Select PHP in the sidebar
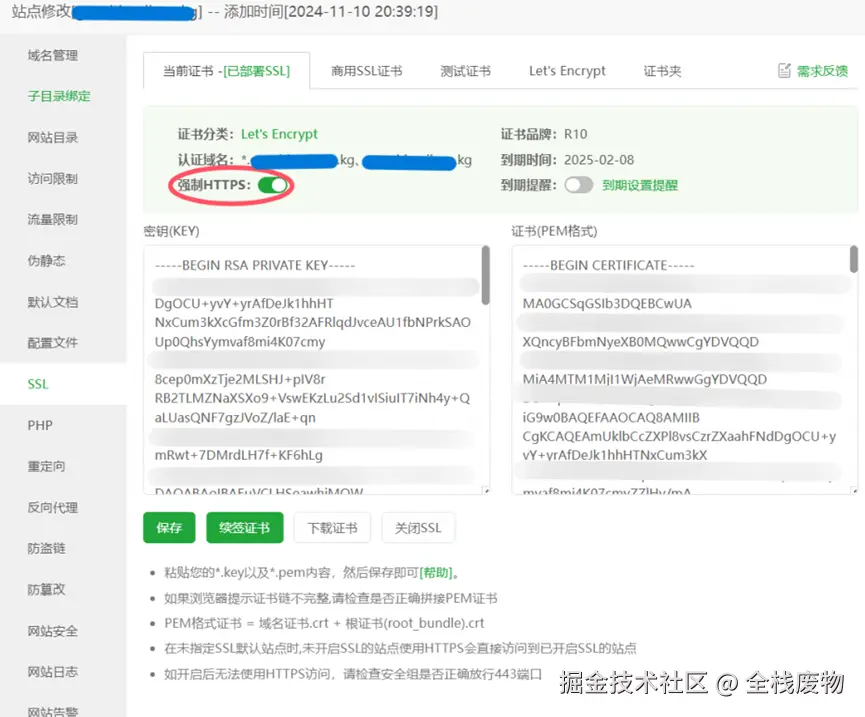Screen dimensions: 865x717 pyautogui.click(x=40, y=425)
